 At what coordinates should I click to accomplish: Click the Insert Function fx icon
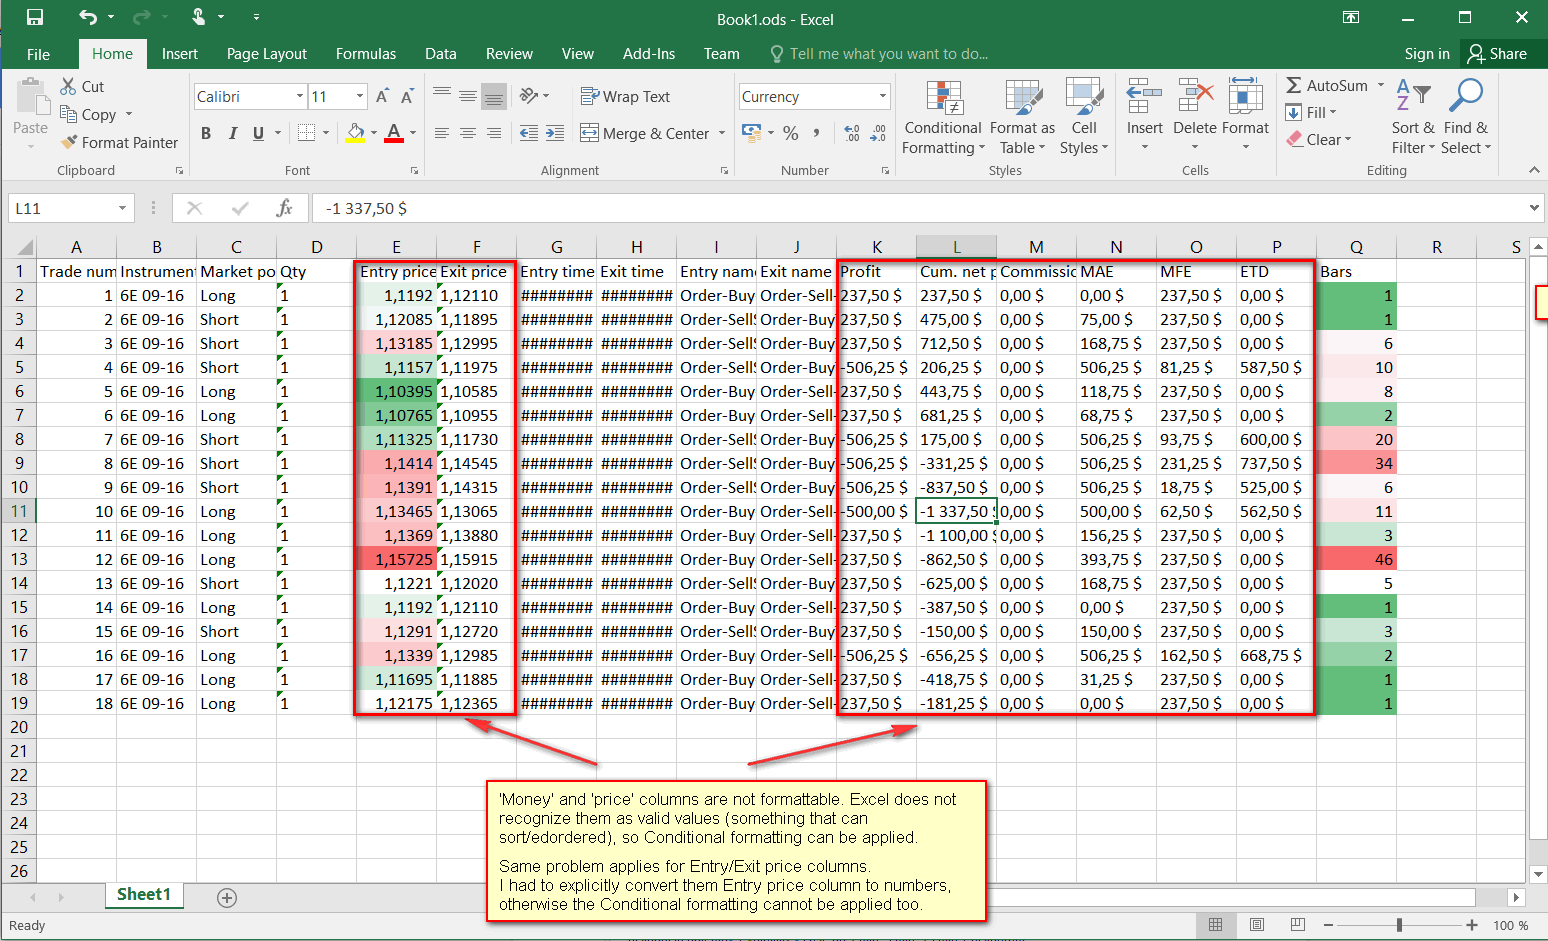[x=284, y=208]
